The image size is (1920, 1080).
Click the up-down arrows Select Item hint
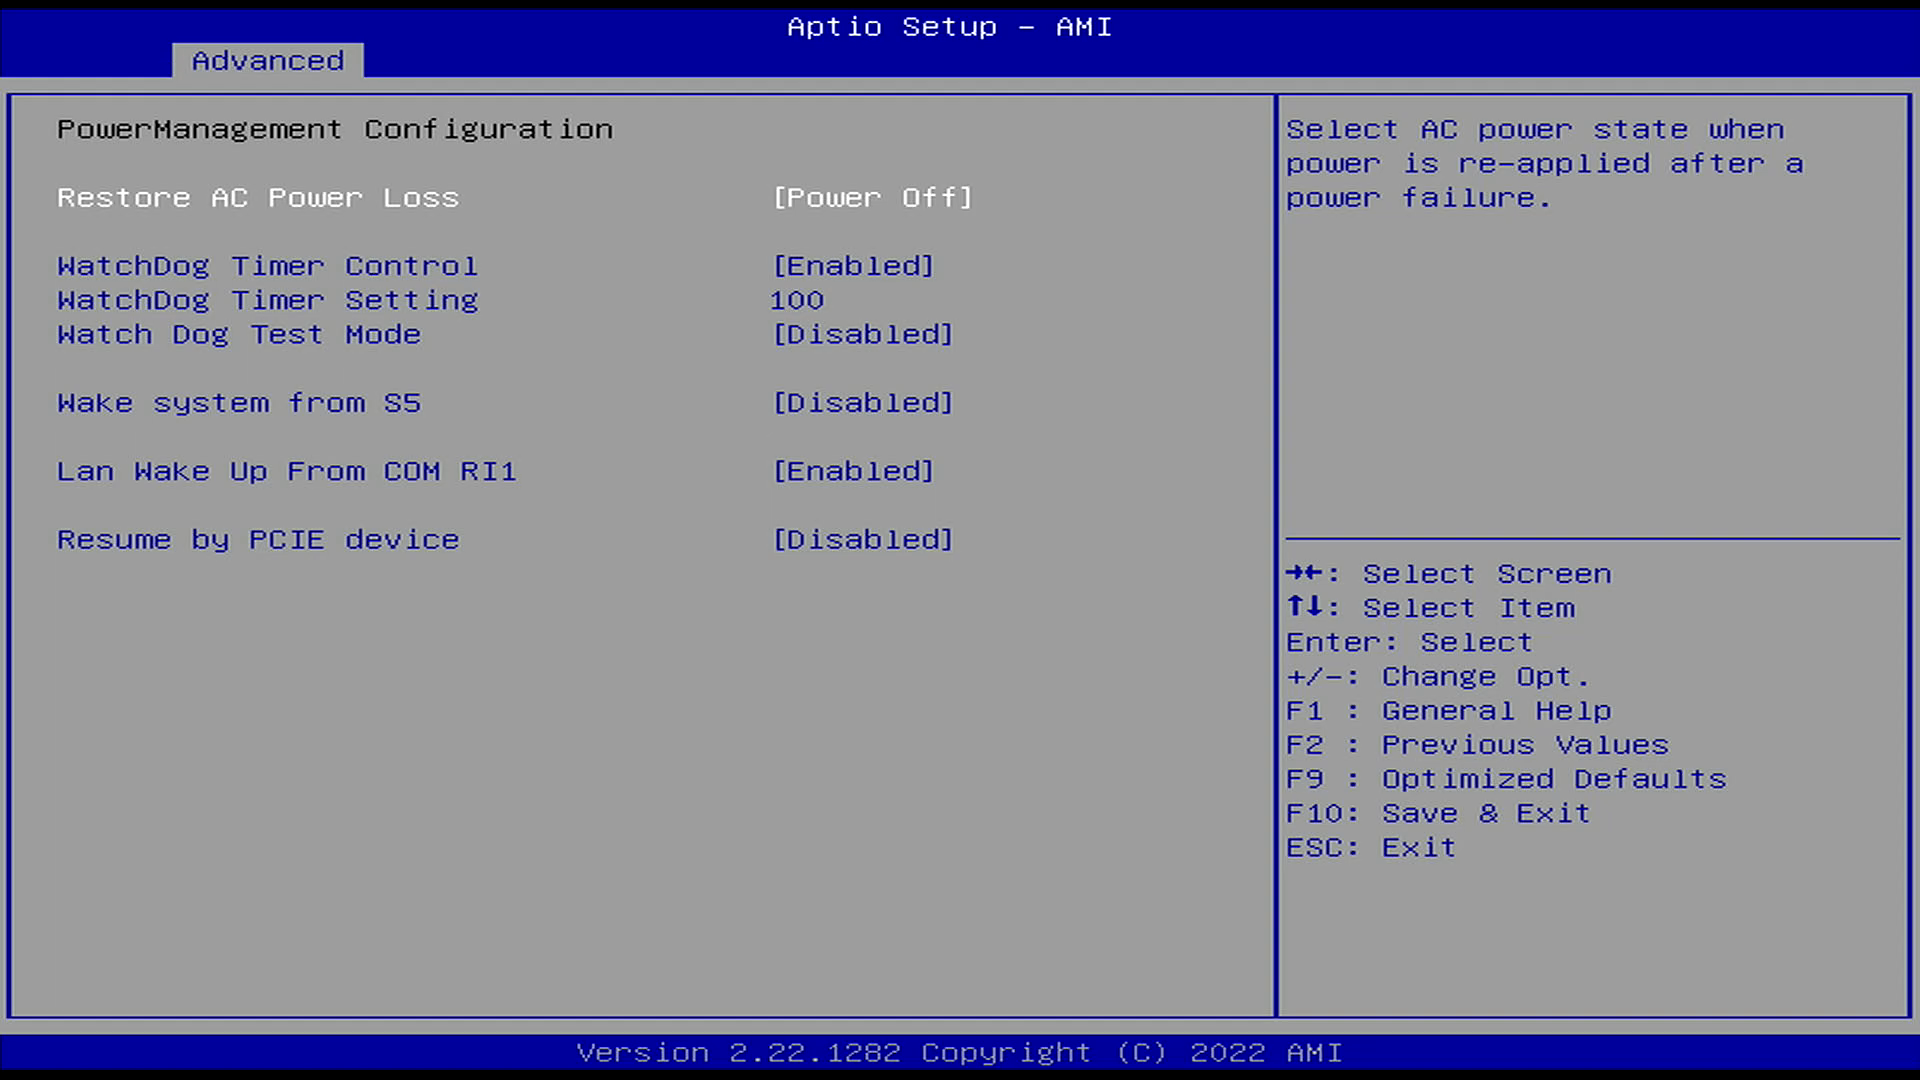click(1430, 608)
